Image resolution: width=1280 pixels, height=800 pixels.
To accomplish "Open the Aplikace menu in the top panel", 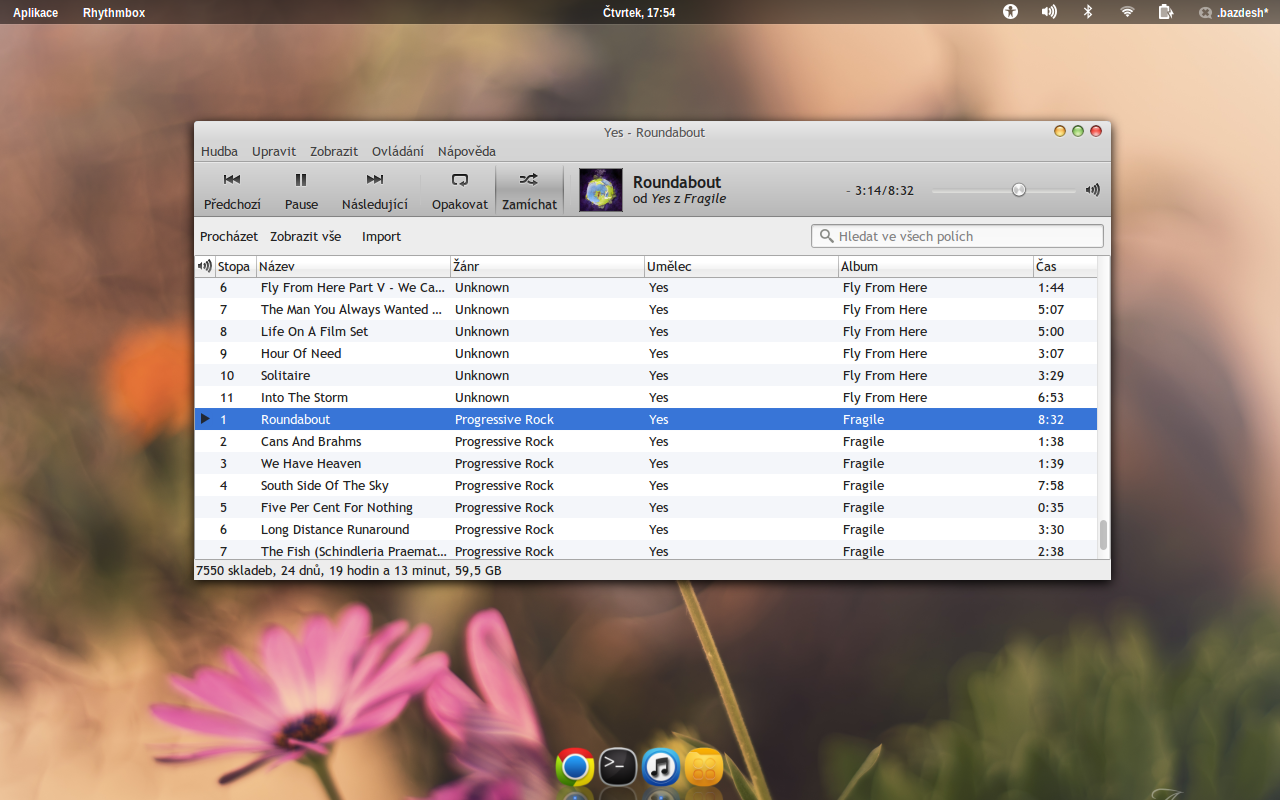I will pos(36,12).
